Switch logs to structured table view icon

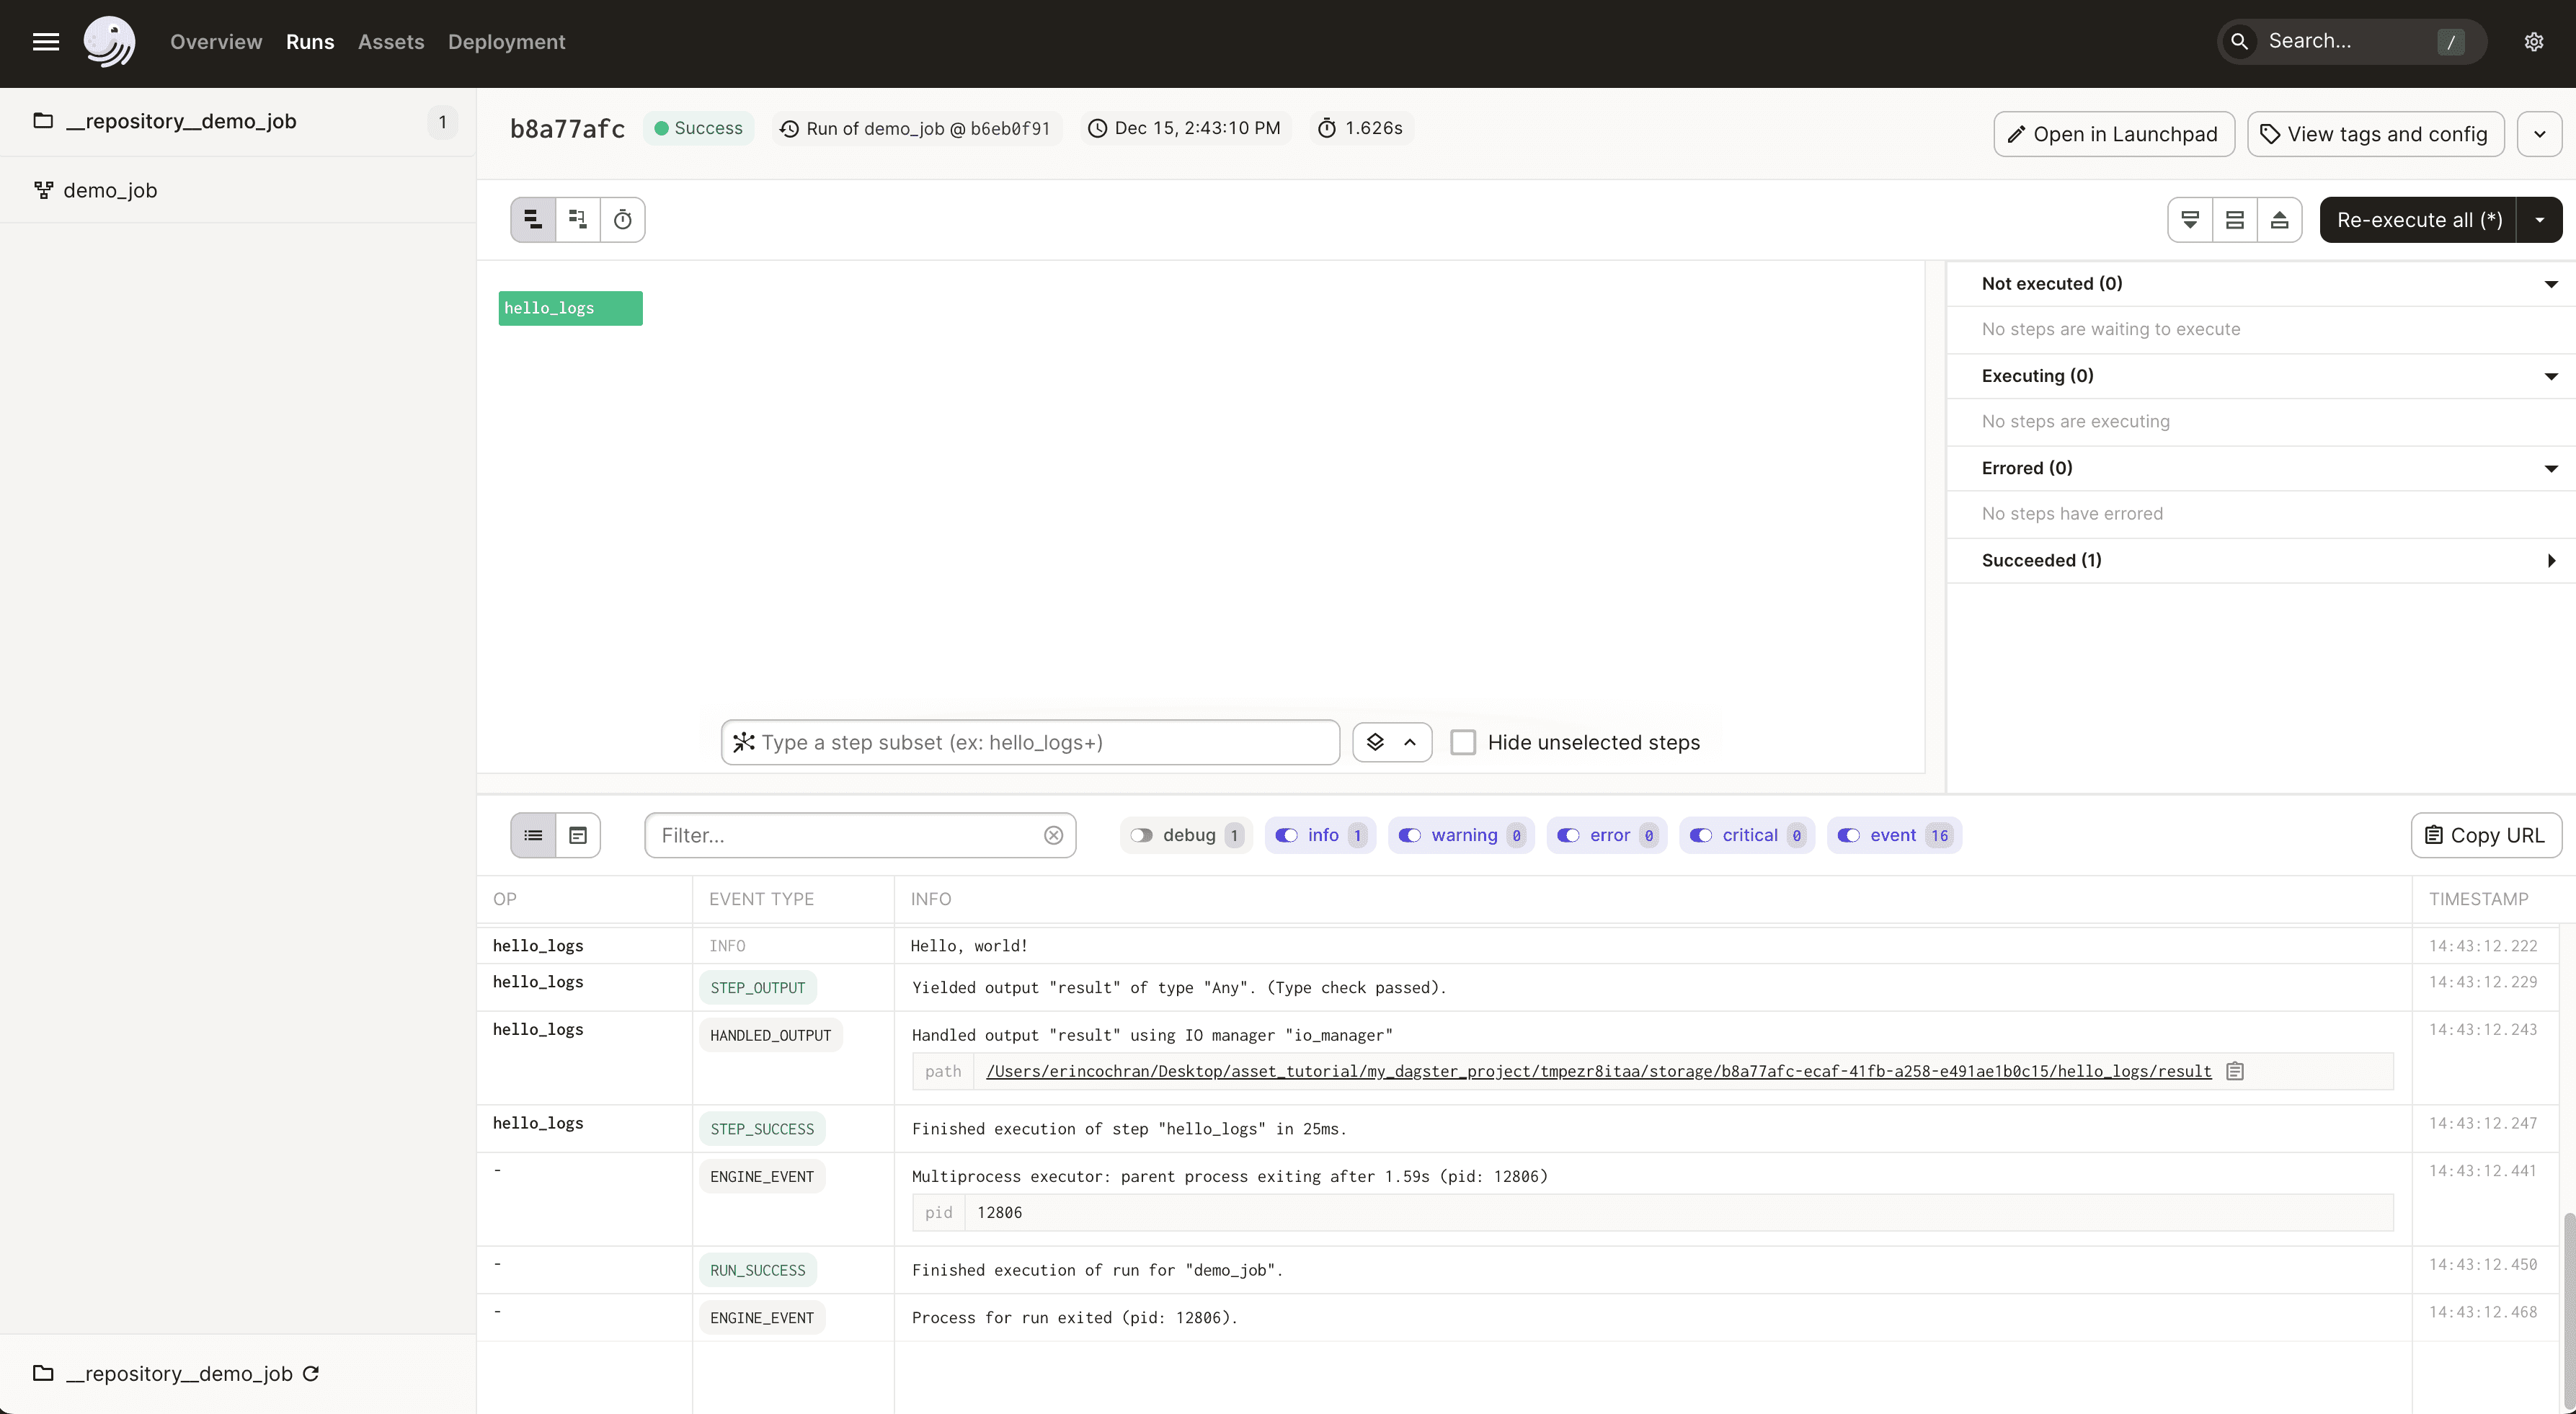pyautogui.click(x=532, y=835)
